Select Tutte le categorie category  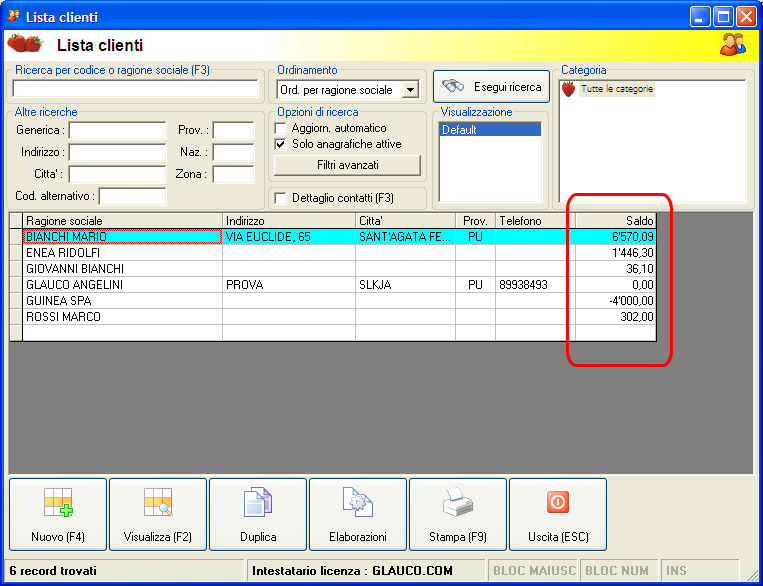coord(617,89)
